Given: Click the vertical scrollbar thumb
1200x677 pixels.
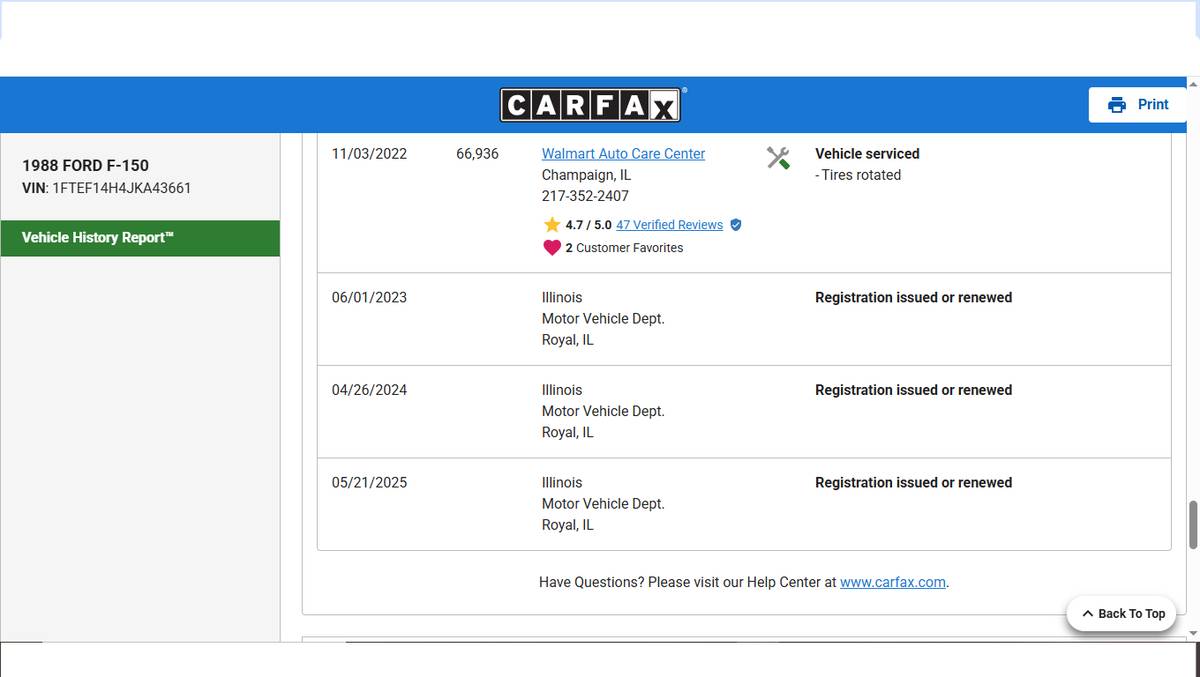Looking at the screenshot, I should click(1192, 525).
